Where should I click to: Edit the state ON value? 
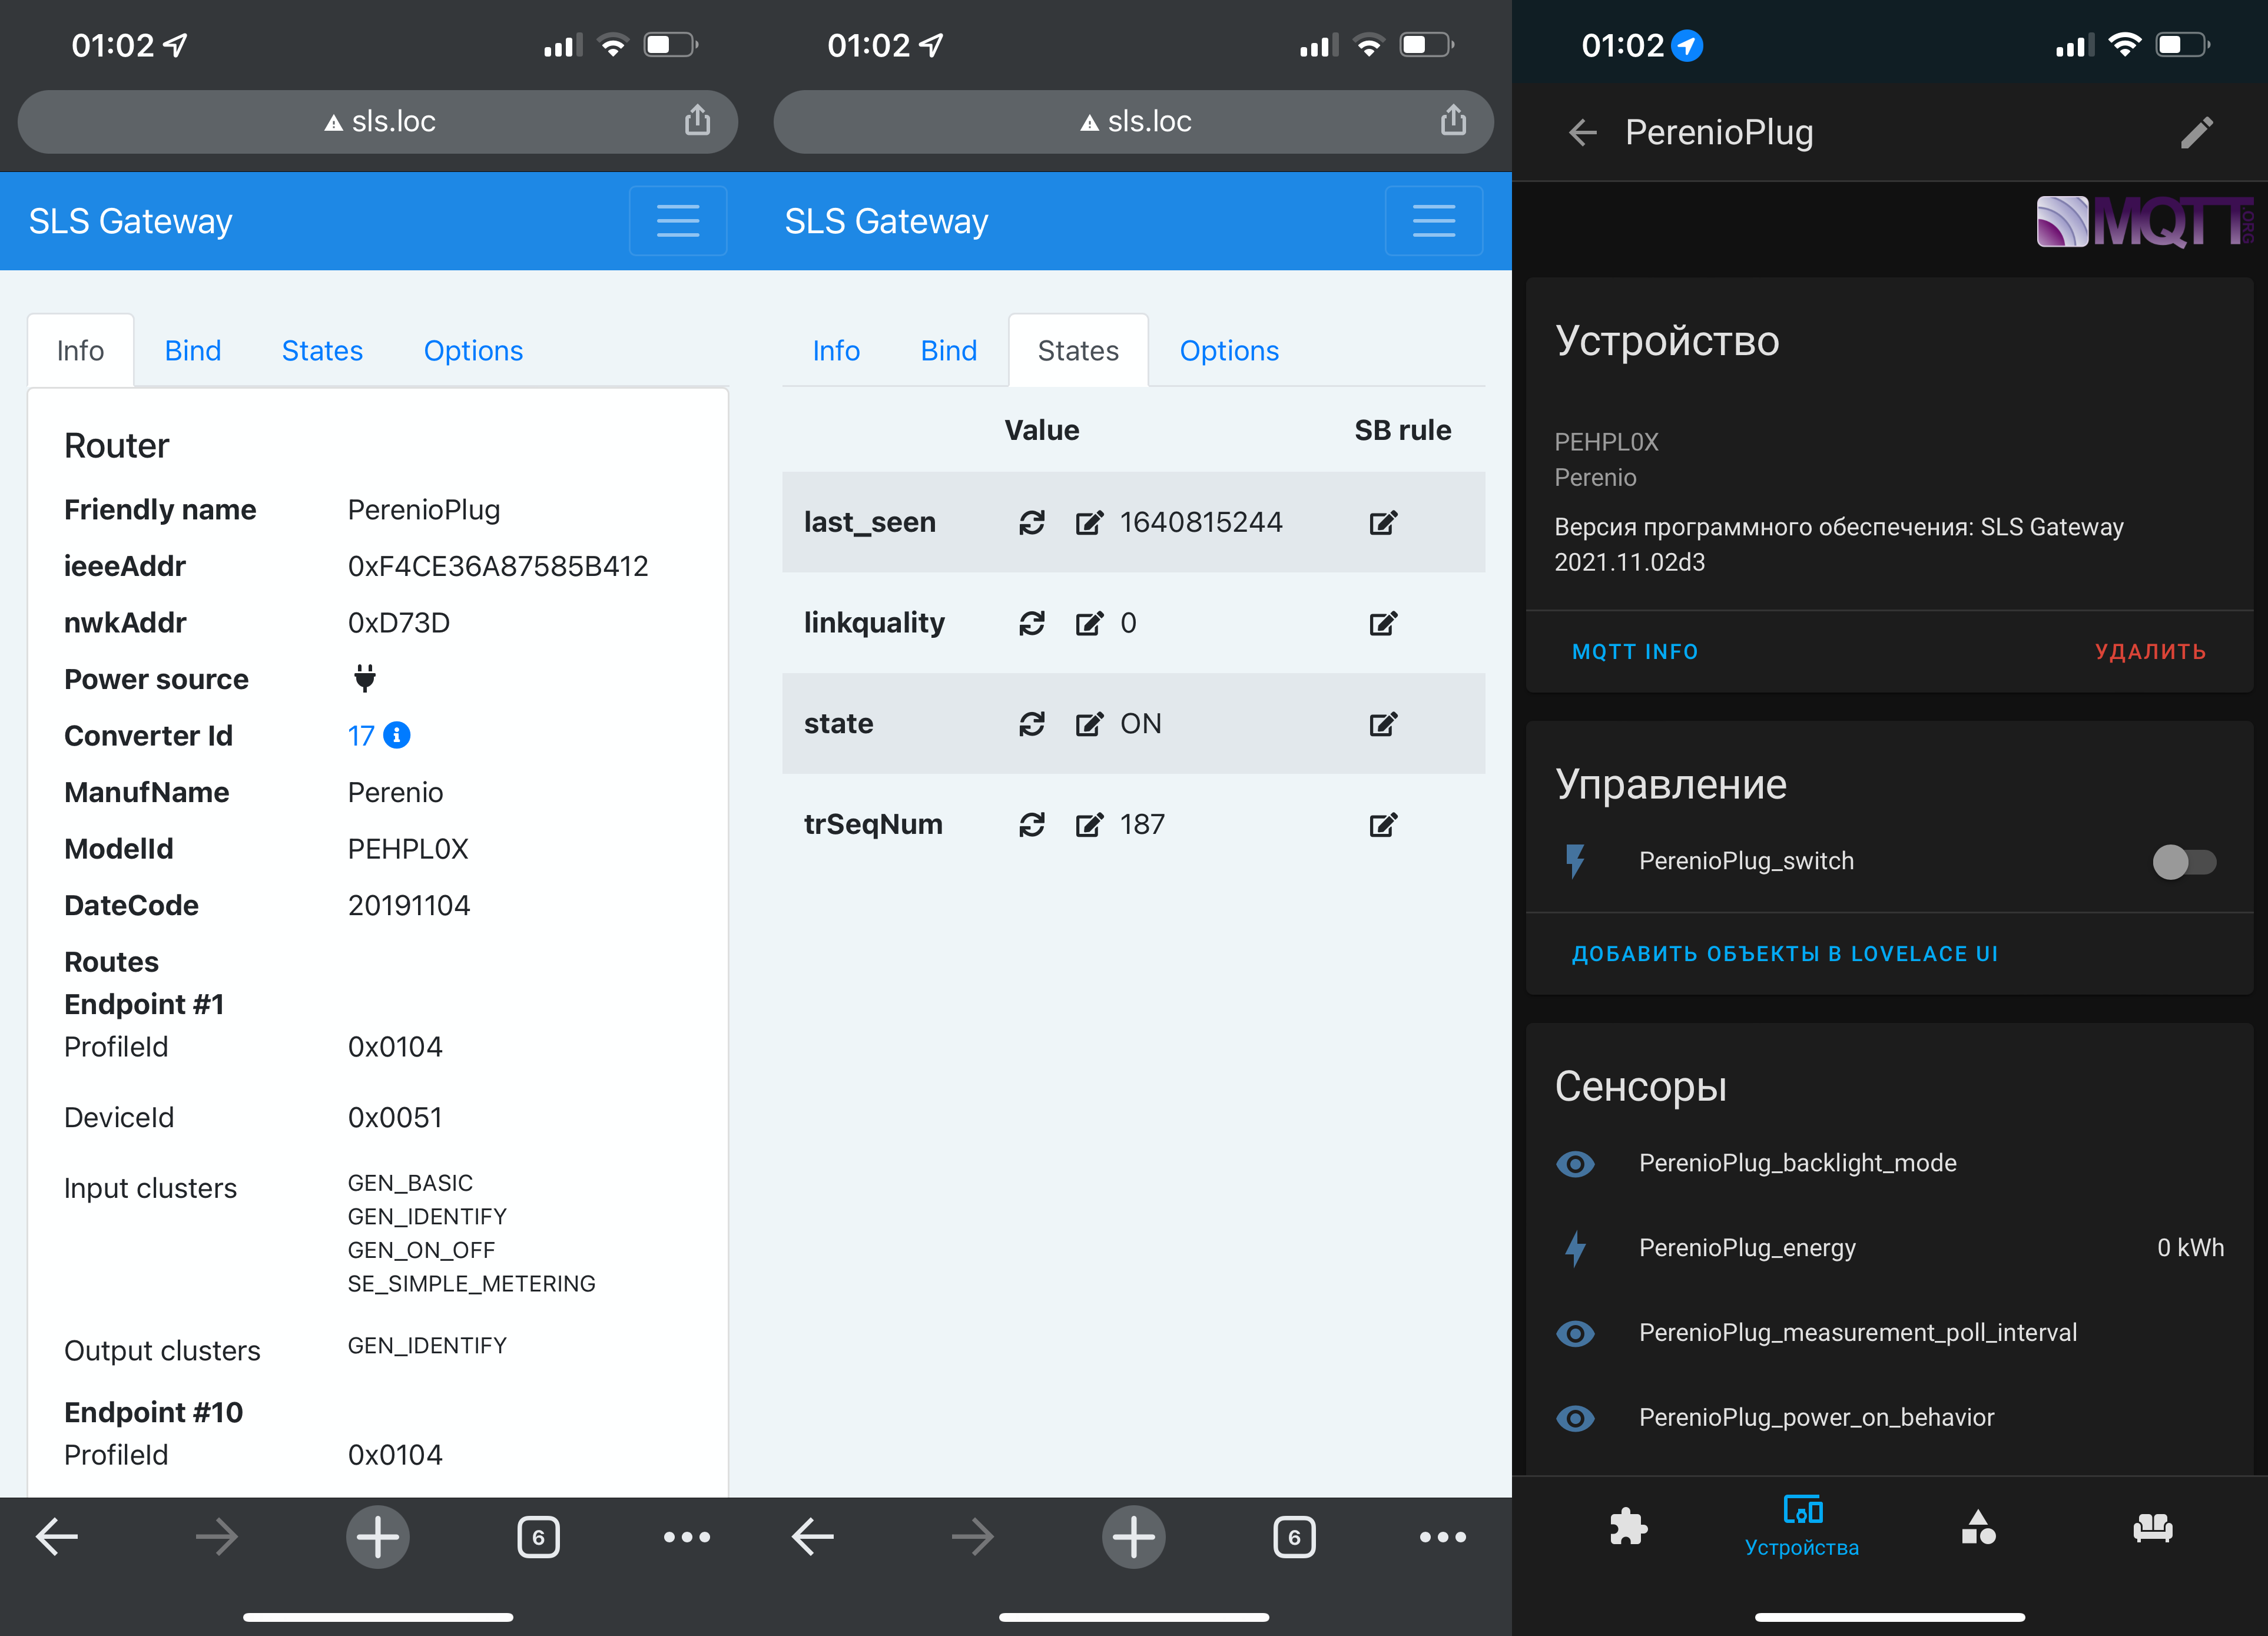[x=1088, y=723]
